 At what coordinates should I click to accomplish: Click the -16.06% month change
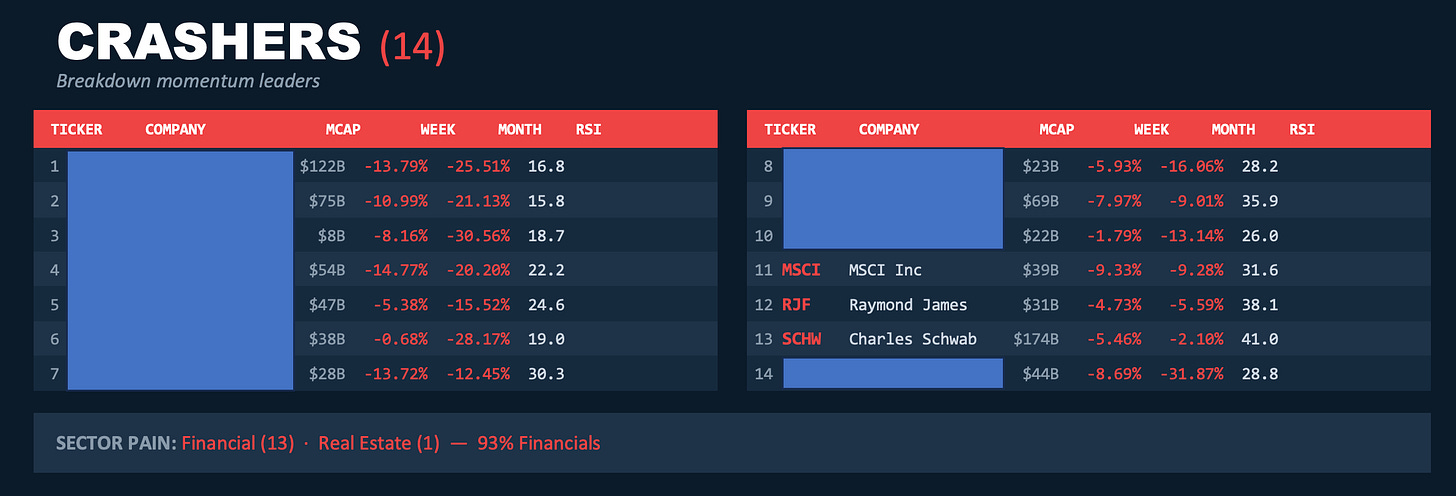click(1191, 166)
